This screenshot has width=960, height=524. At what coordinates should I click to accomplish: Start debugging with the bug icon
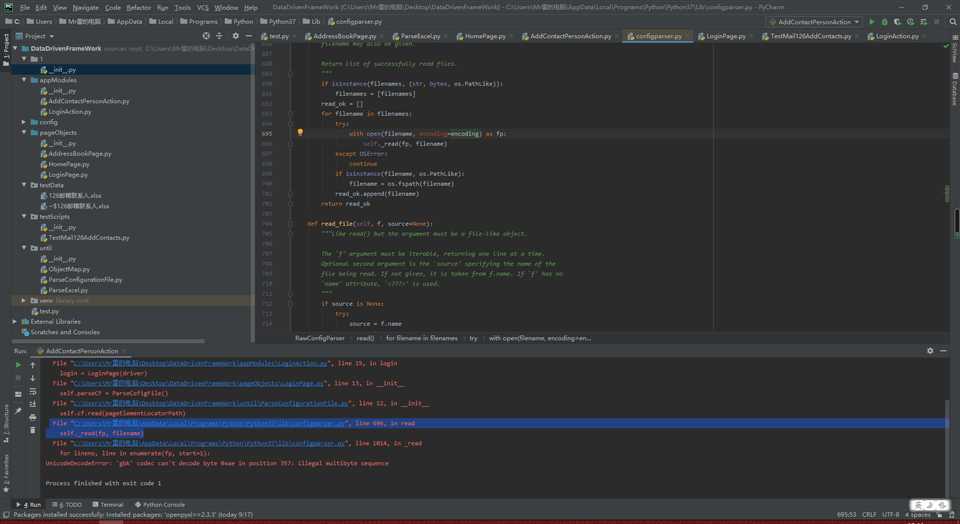[885, 21]
